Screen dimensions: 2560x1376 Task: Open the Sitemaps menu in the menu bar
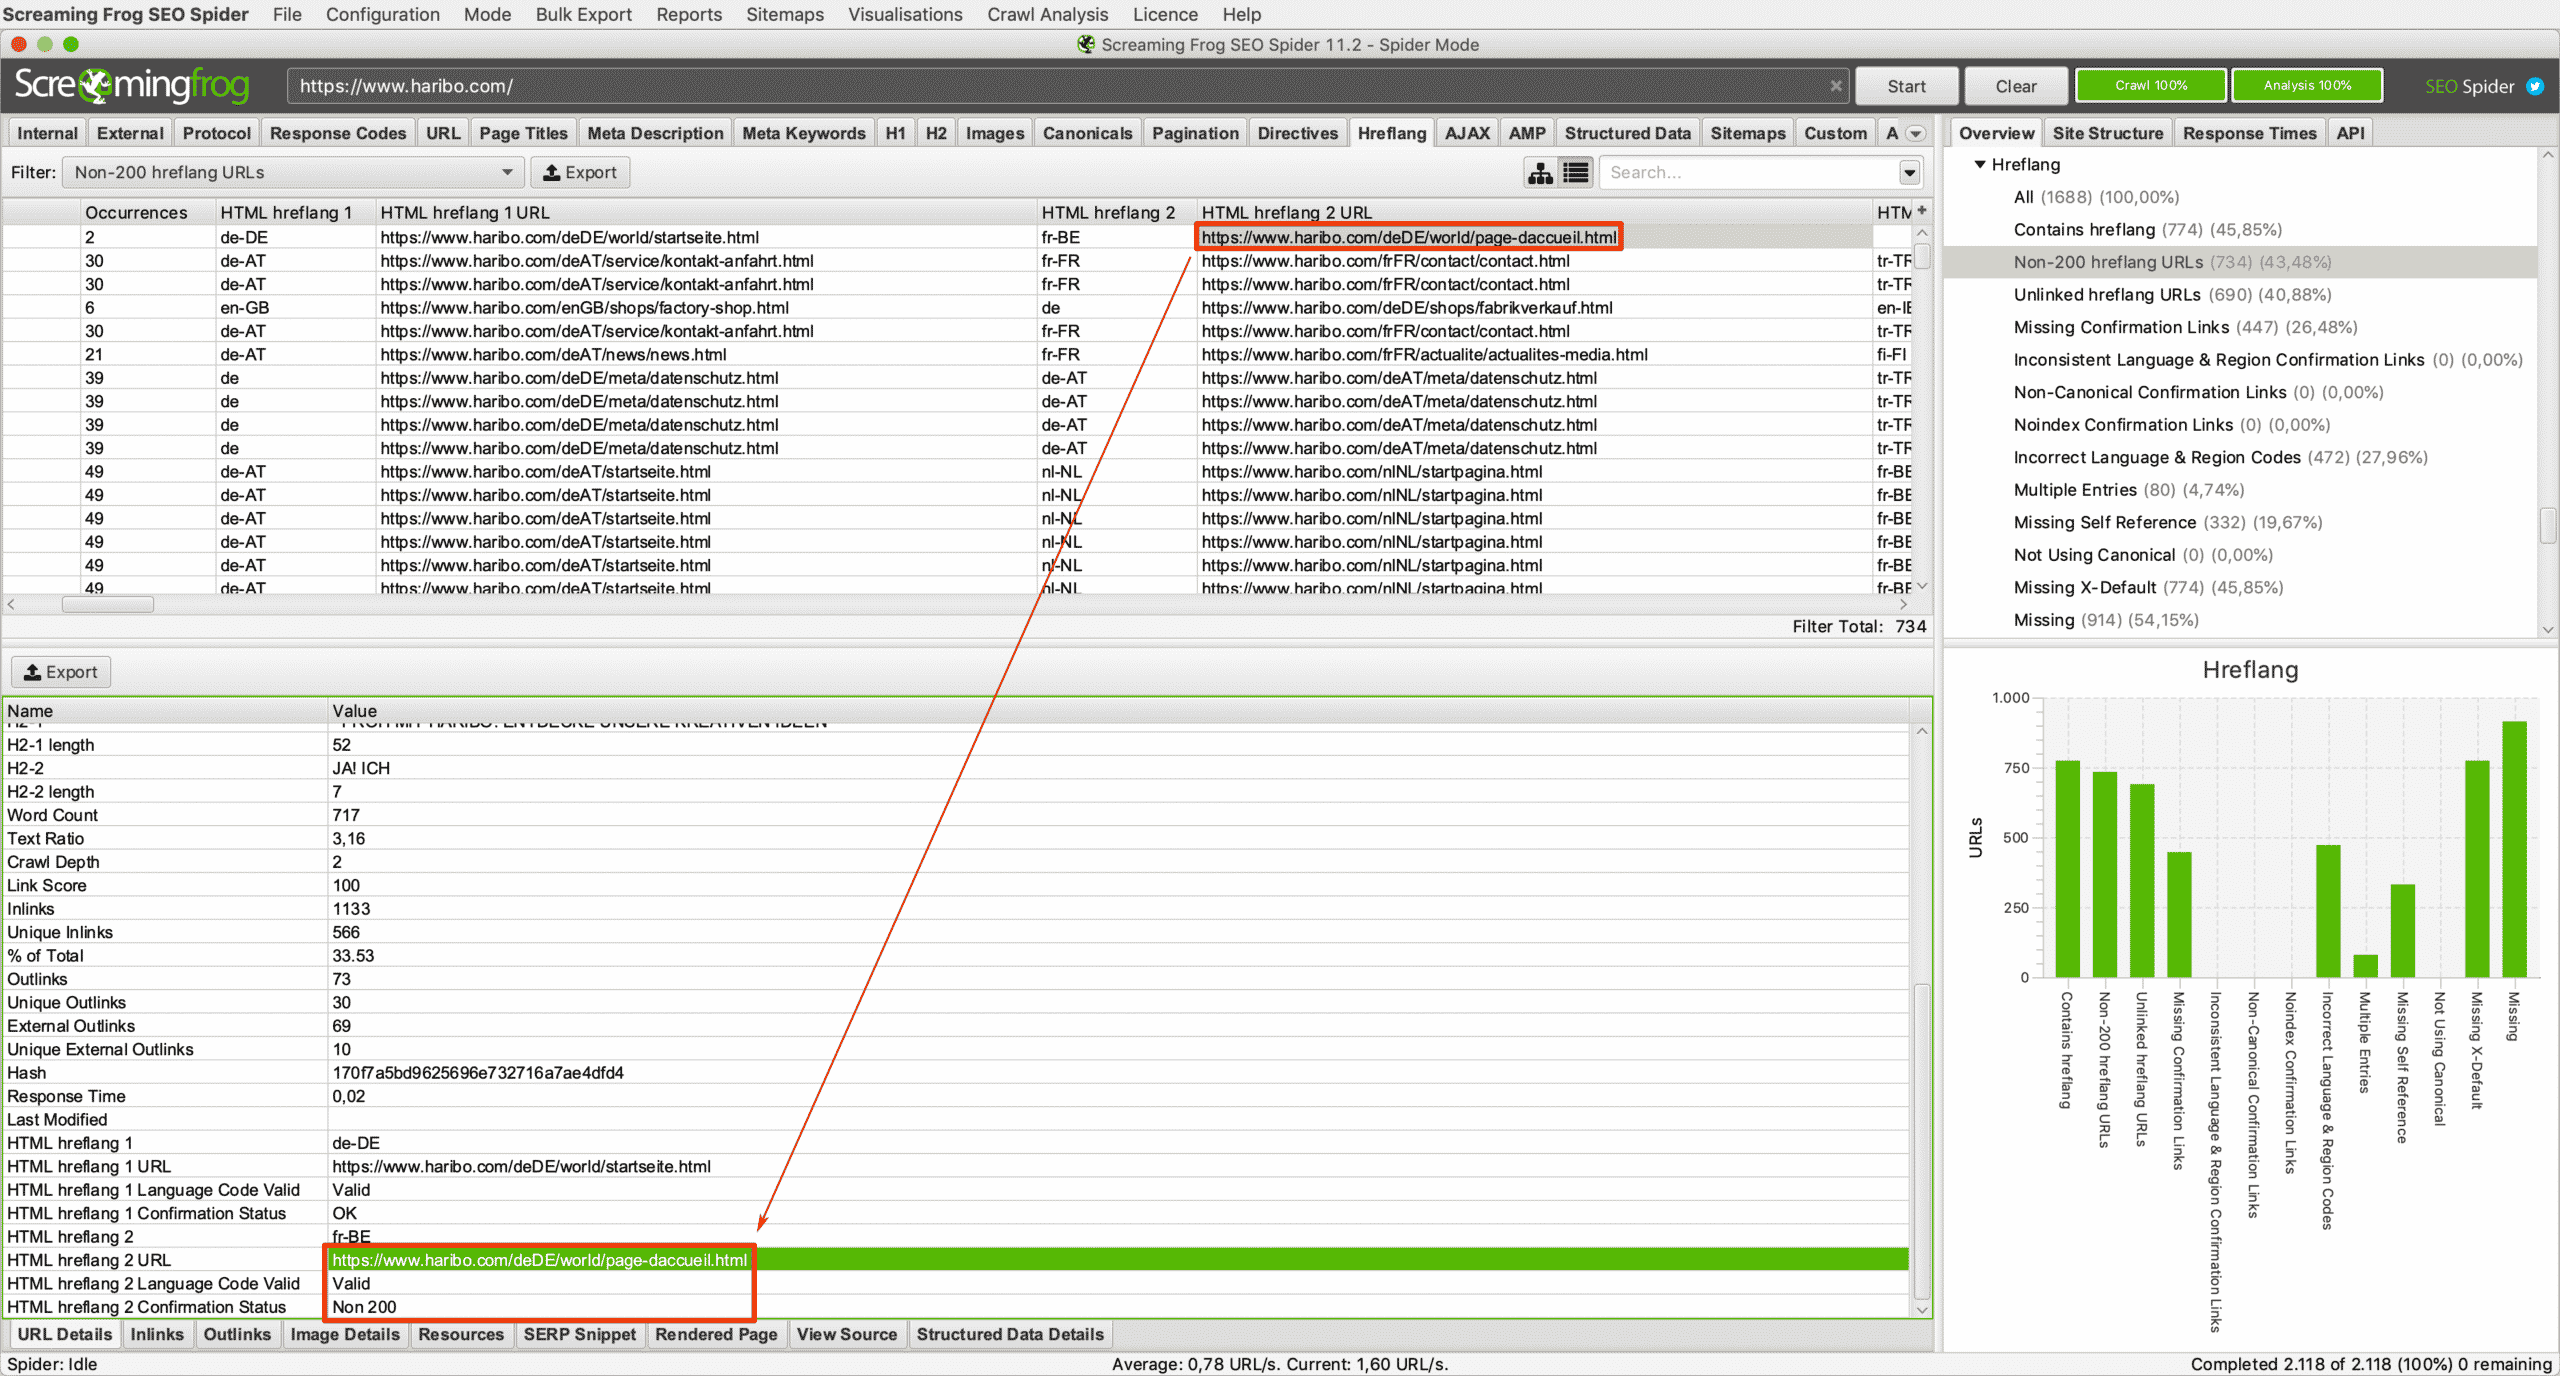(785, 15)
